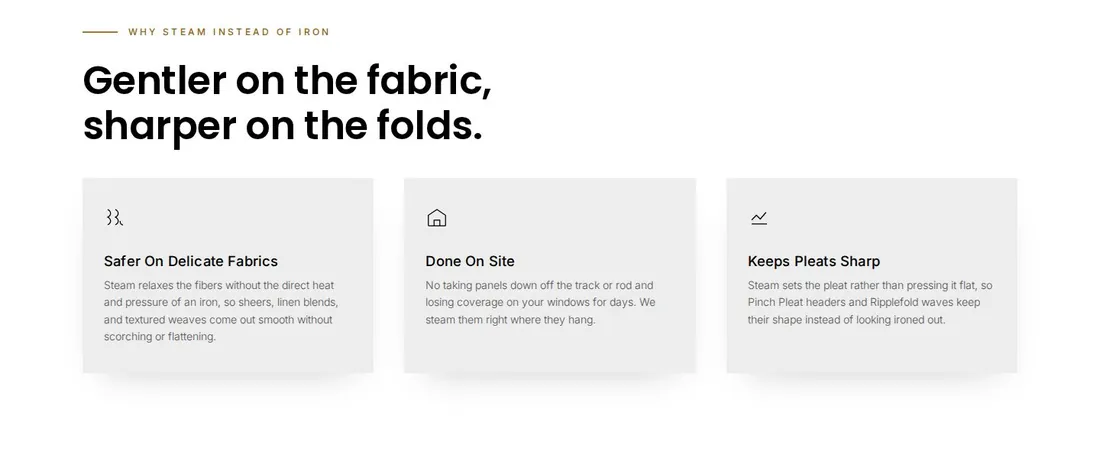Click the word 'folds.' in the headline
Screen dimensions: 1100x471
tap(429, 126)
